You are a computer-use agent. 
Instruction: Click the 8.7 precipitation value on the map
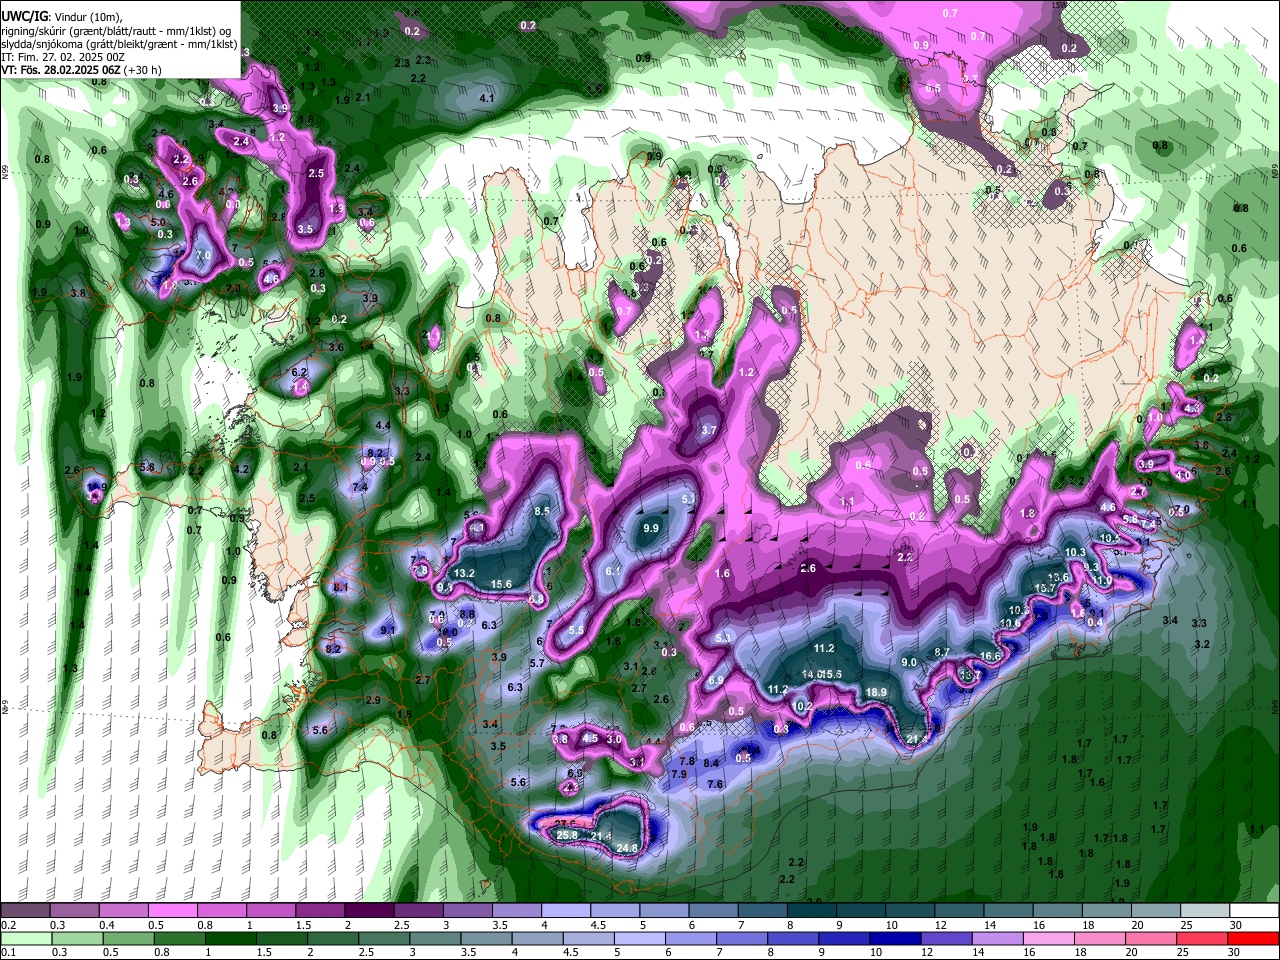[942, 652]
